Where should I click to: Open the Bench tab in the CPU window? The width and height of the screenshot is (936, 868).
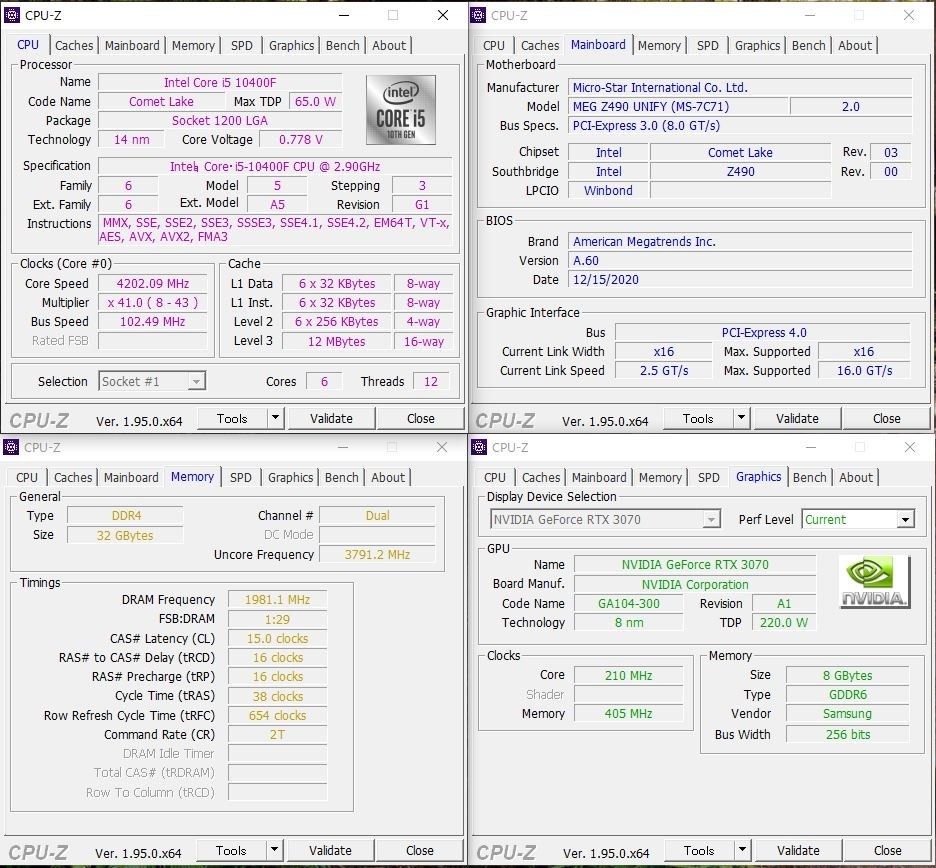pyautogui.click(x=343, y=45)
